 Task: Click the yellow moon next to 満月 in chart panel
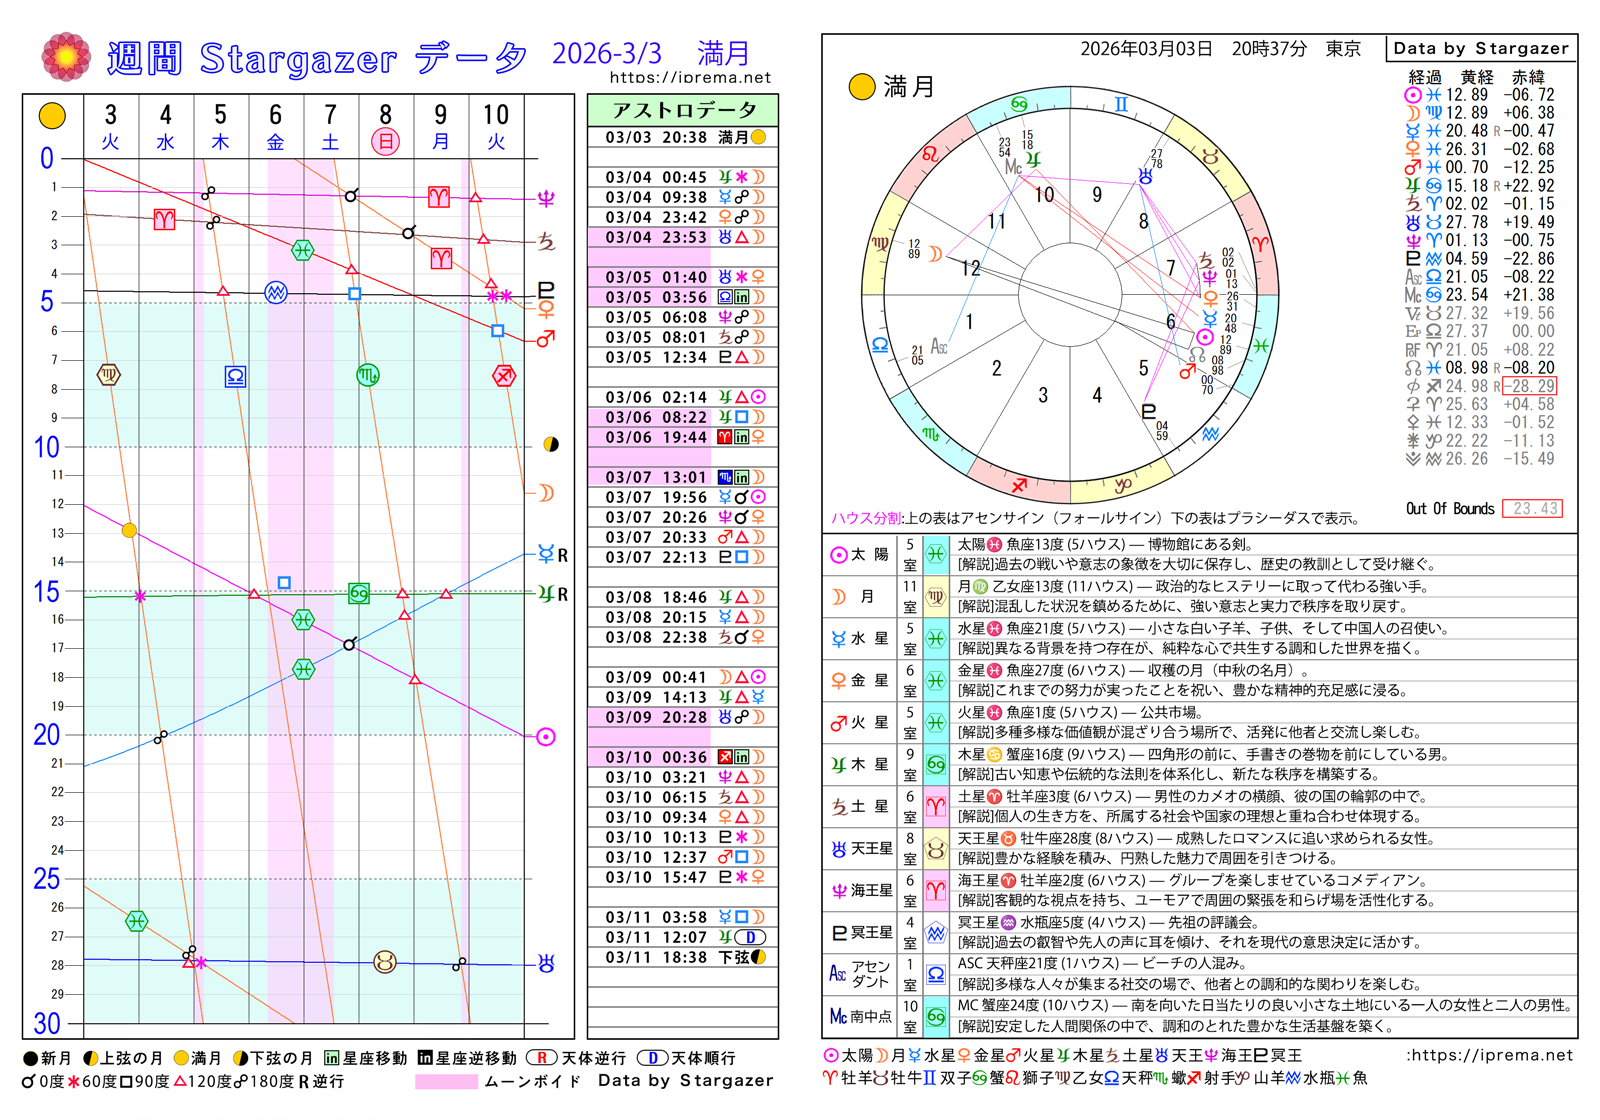tap(861, 87)
